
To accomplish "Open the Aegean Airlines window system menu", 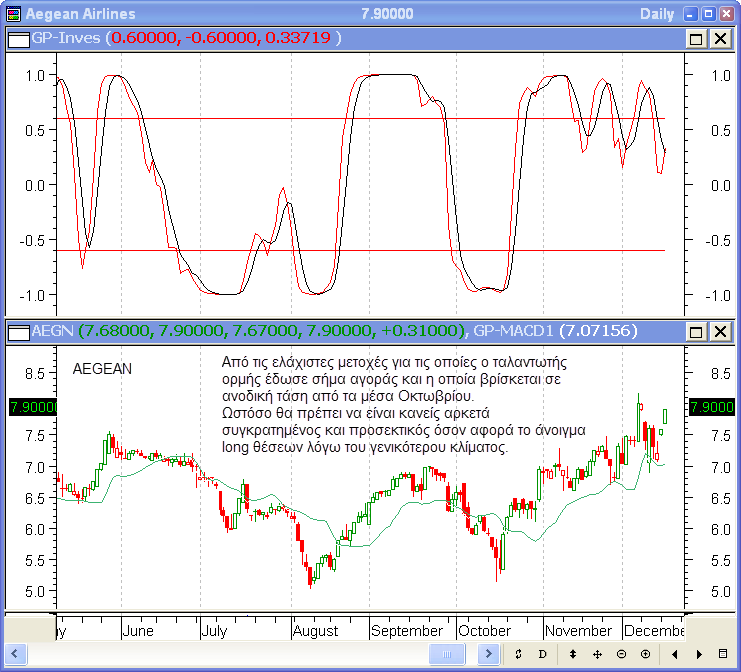I will pos(12,14).
